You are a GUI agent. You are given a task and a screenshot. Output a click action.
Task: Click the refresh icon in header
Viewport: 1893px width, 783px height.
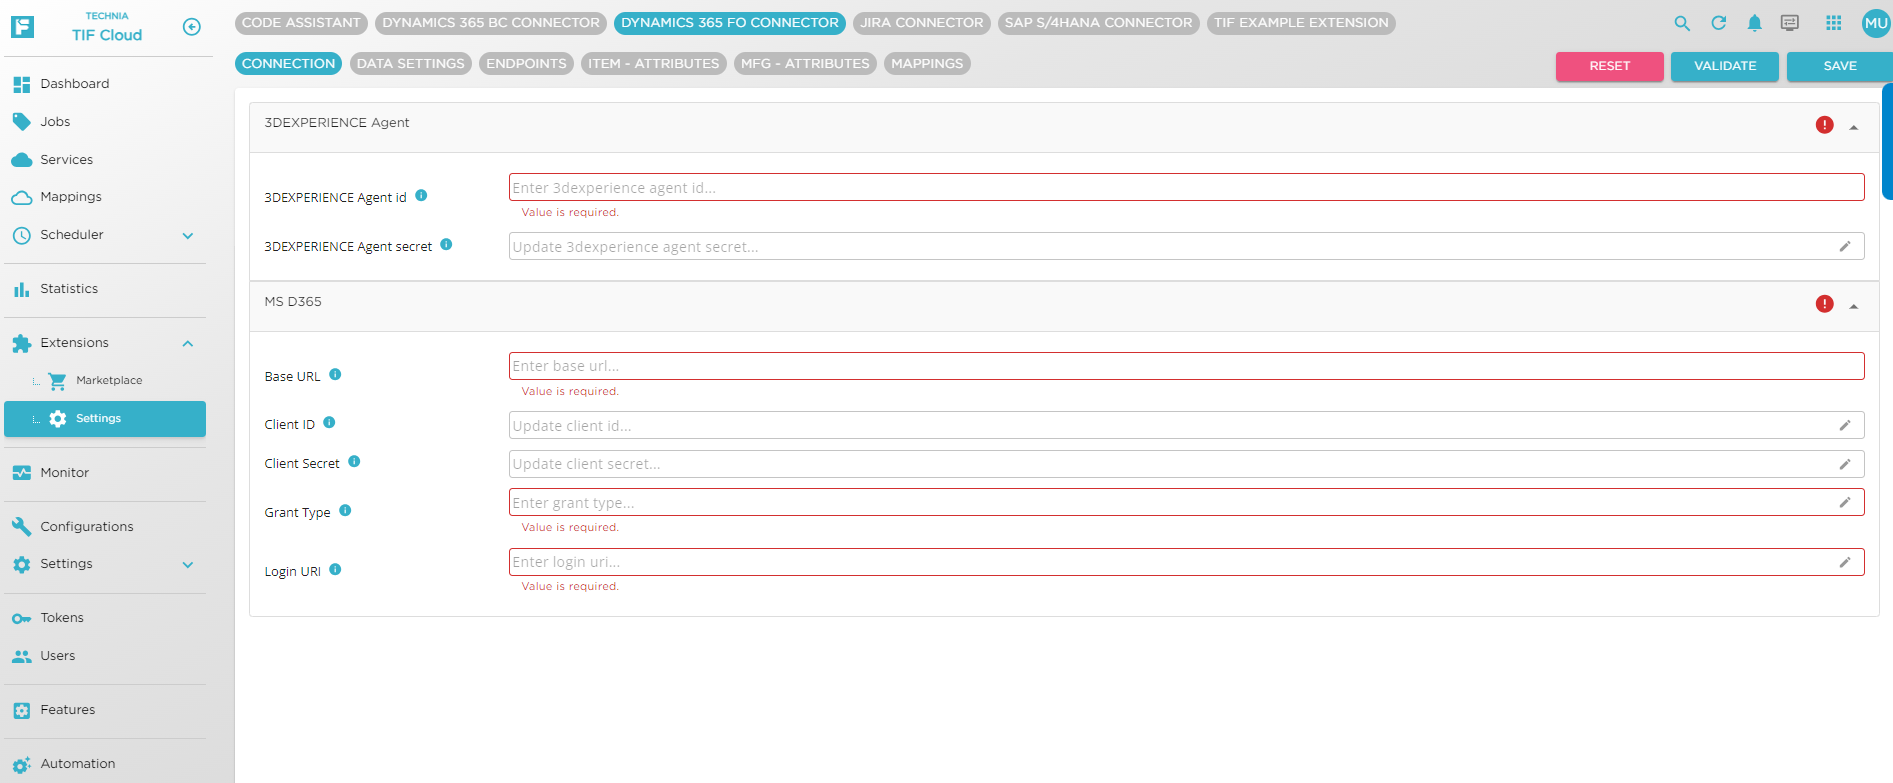[1718, 23]
